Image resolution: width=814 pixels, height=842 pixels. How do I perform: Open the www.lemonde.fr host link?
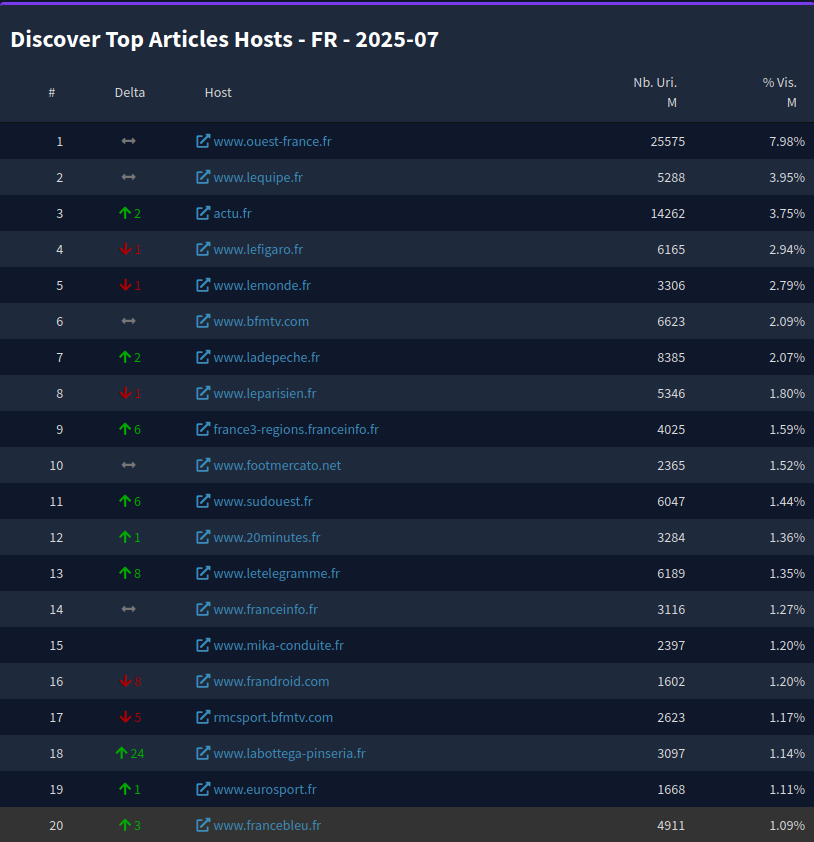pyautogui.click(x=262, y=285)
